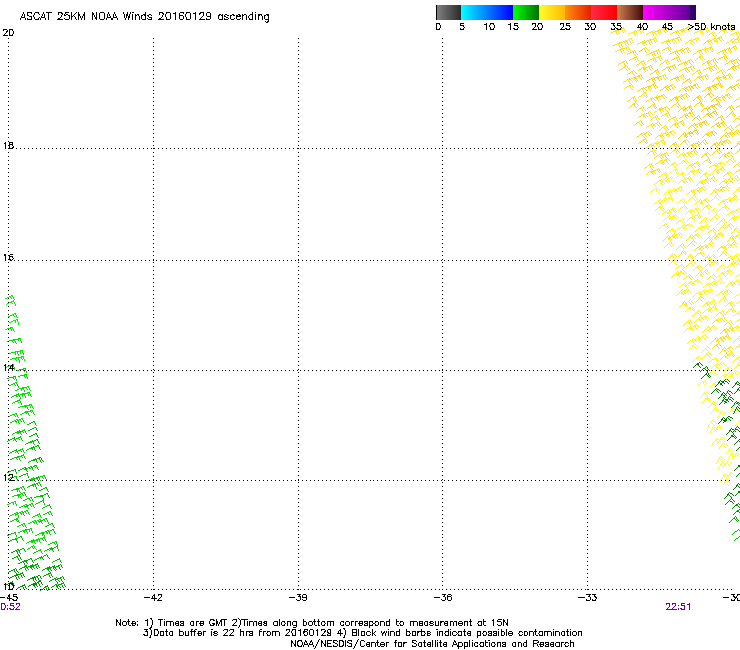Click longitude label '-45'
The image size is (740, 650).
(9, 598)
